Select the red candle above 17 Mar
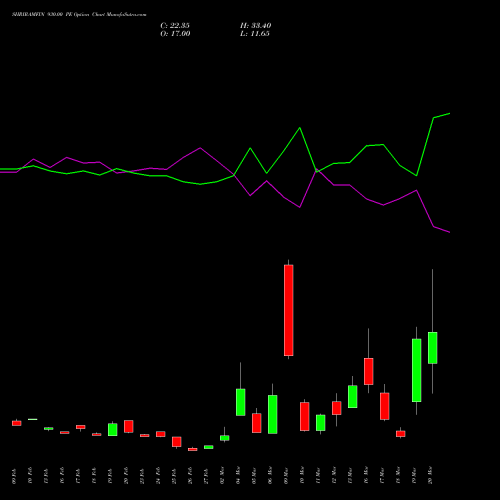Image resolution: width=500 pixels, height=500 pixels. click(385, 406)
